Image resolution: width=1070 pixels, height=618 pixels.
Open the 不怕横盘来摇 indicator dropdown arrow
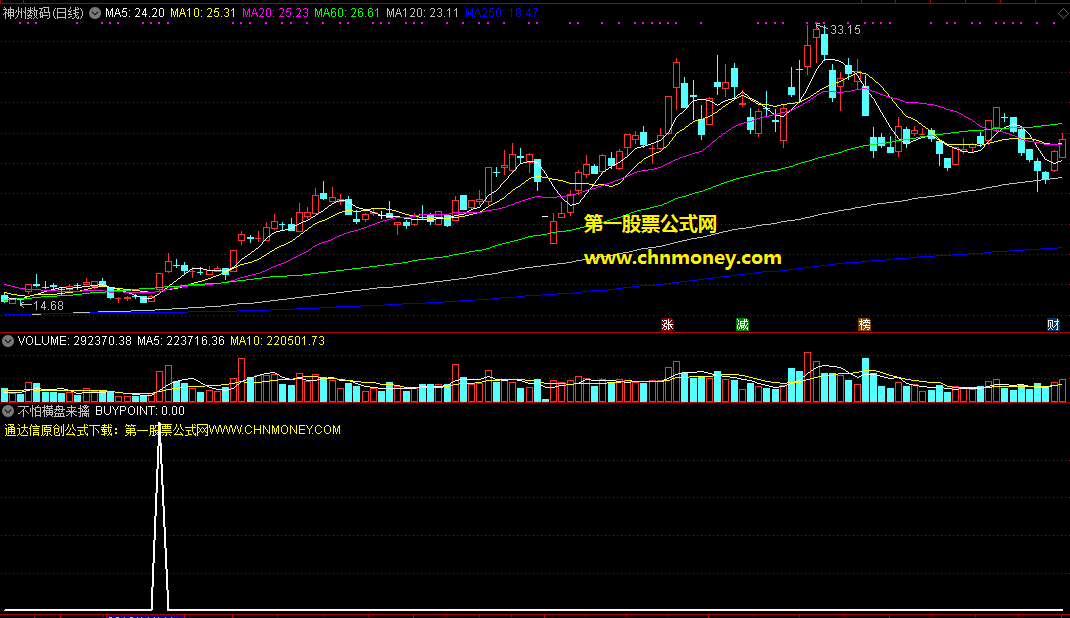tap(8, 411)
